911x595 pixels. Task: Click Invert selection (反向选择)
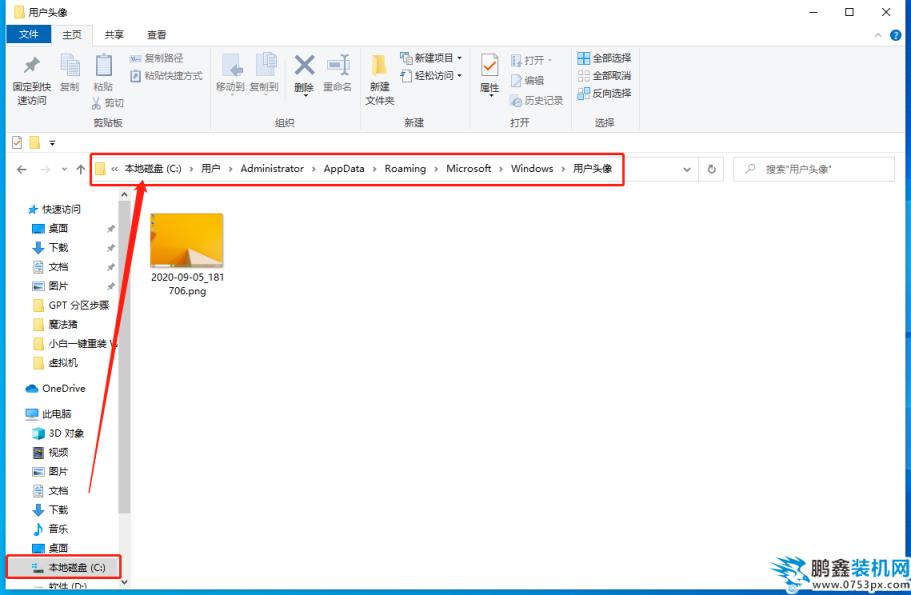pyautogui.click(x=604, y=93)
